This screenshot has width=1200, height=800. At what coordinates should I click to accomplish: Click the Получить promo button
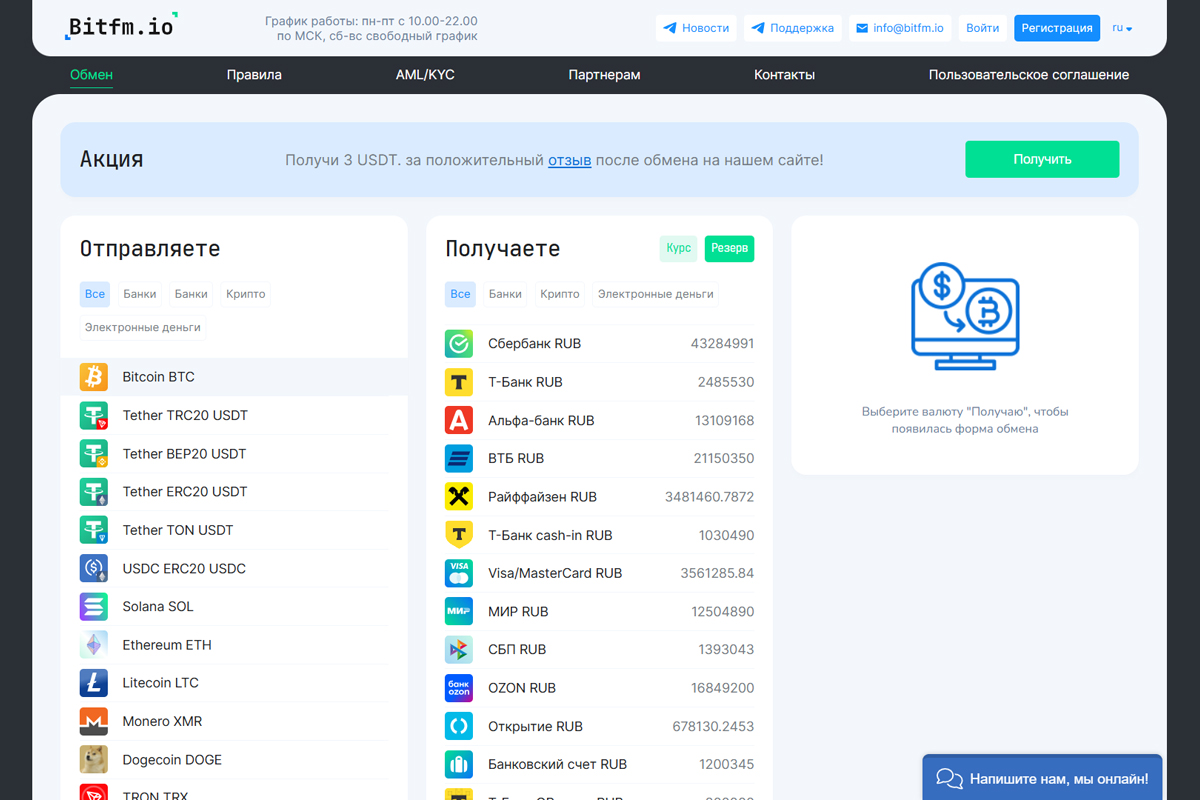click(x=1041, y=158)
